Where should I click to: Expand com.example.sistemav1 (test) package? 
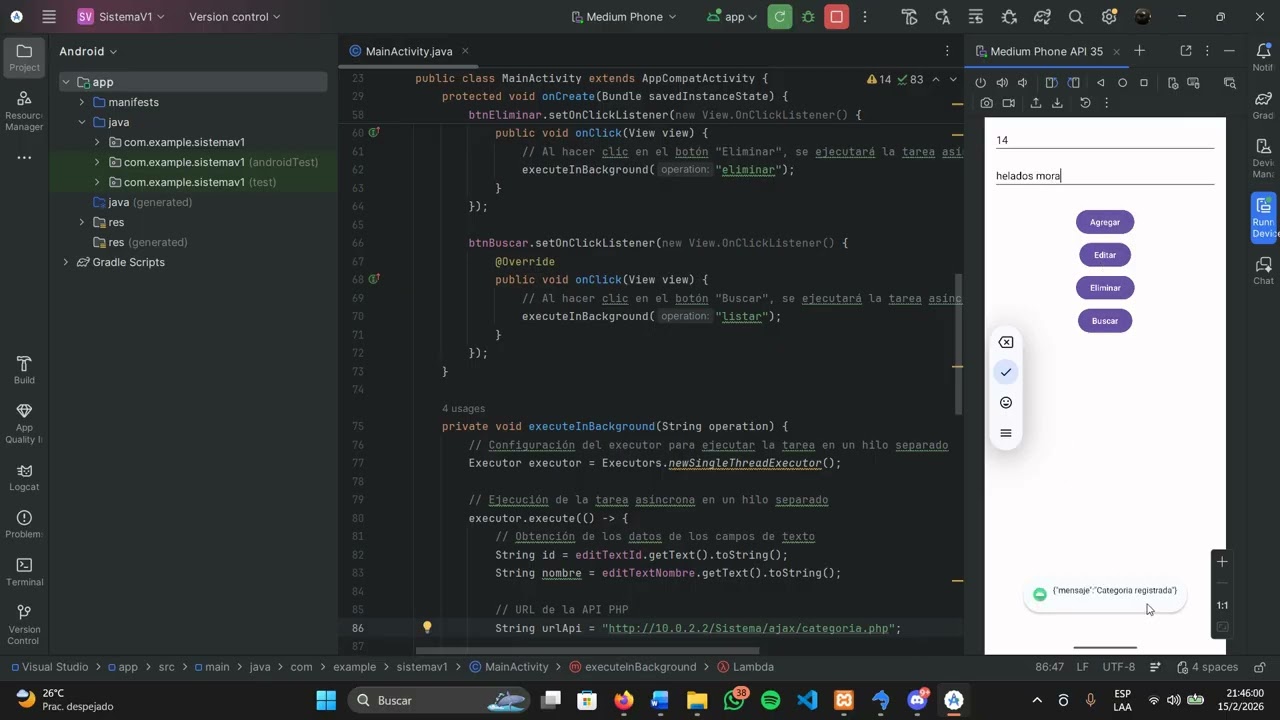[x=97, y=182]
